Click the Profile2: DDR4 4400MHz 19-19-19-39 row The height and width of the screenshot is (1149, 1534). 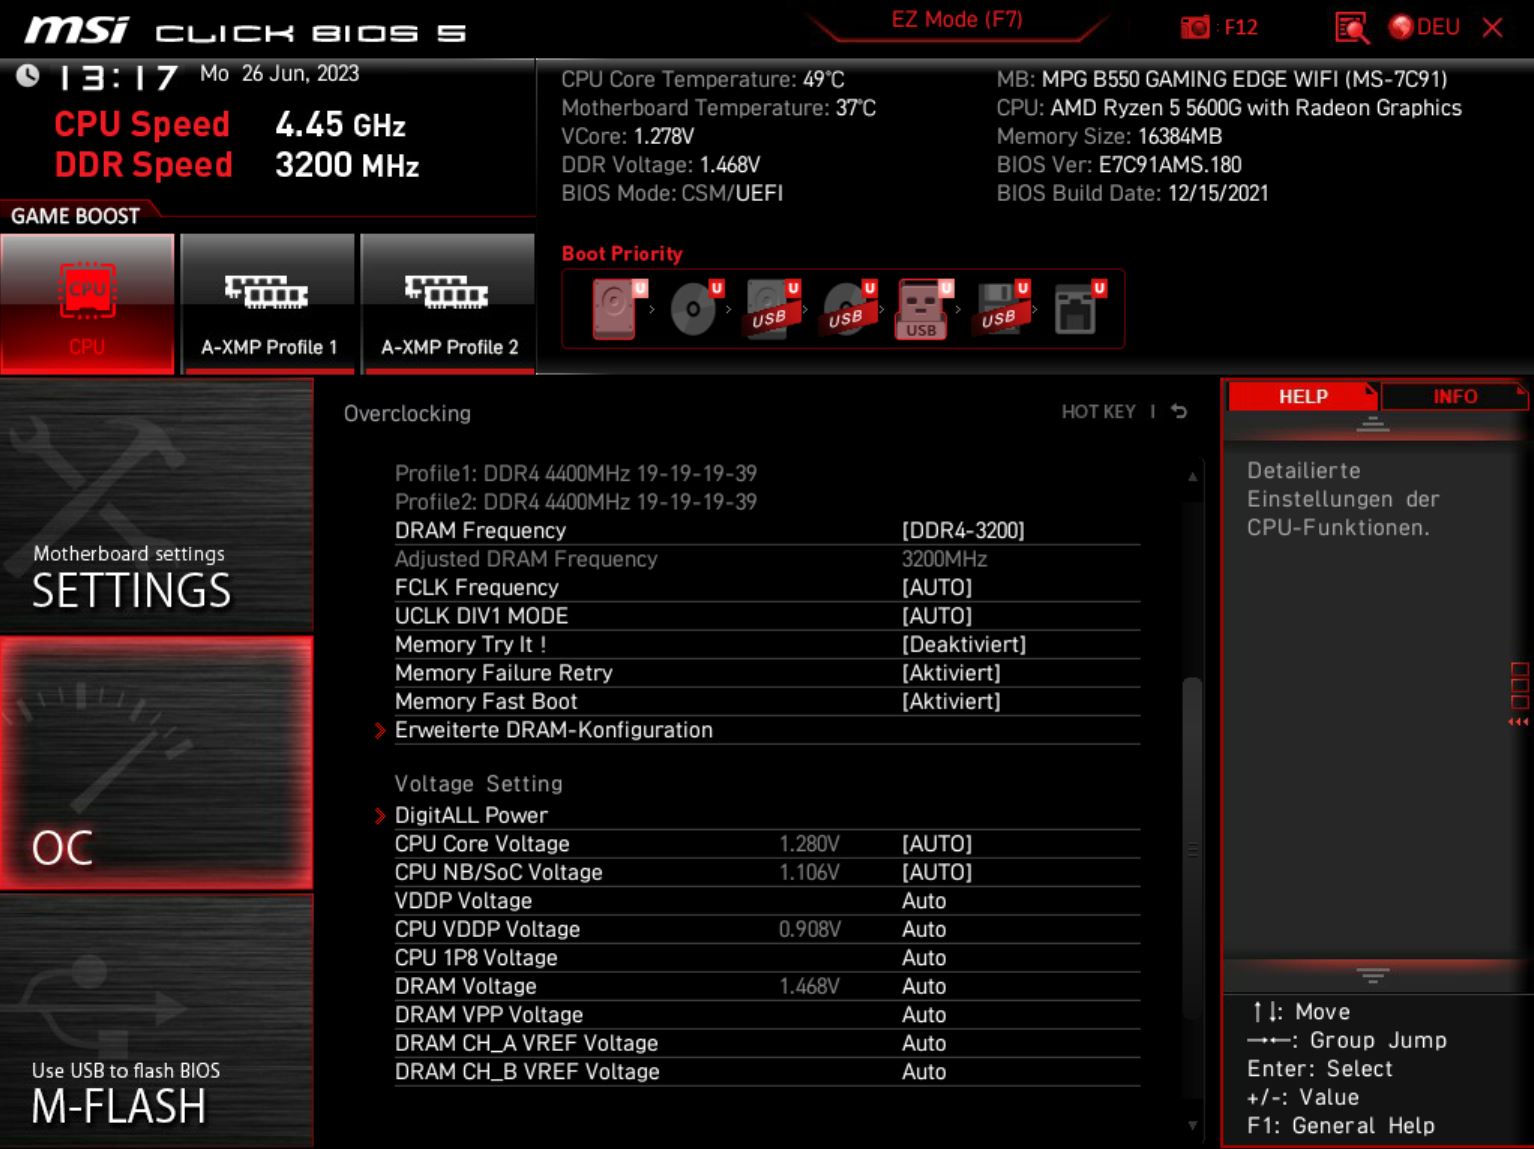(576, 502)
